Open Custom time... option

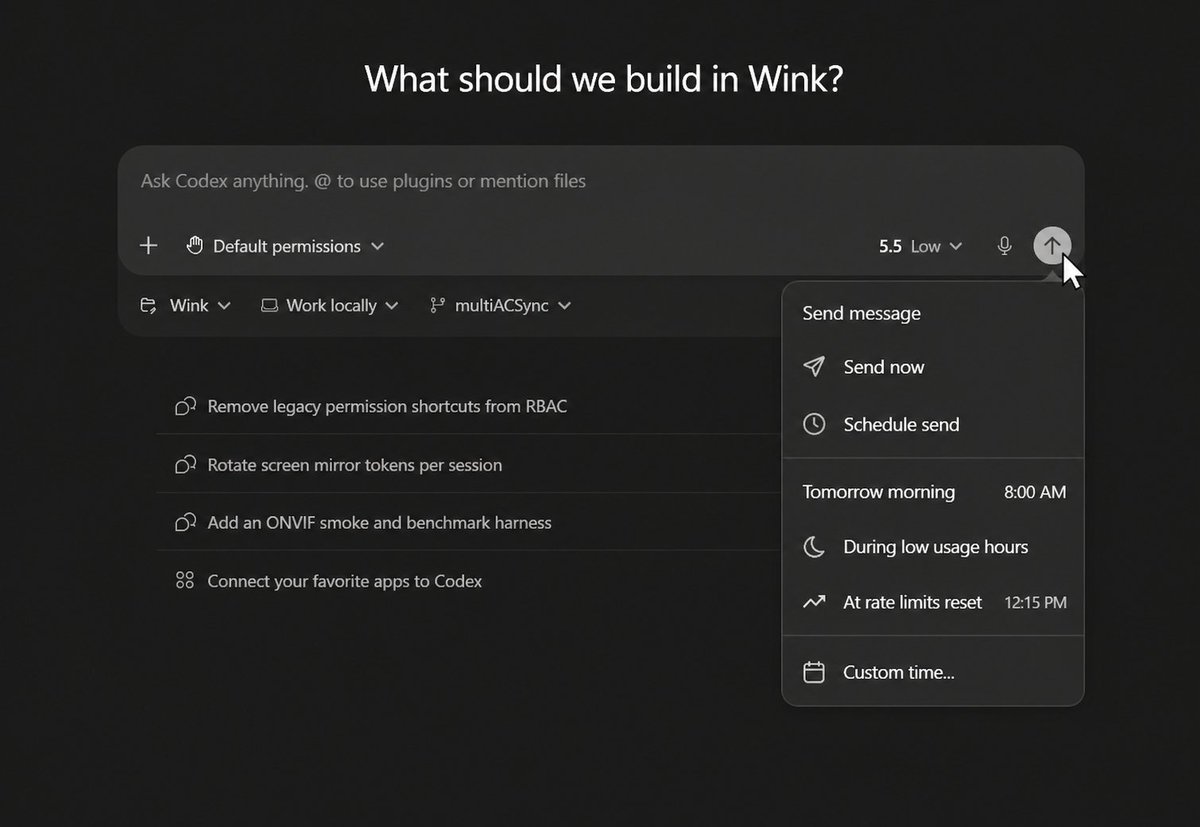(933, 672)
